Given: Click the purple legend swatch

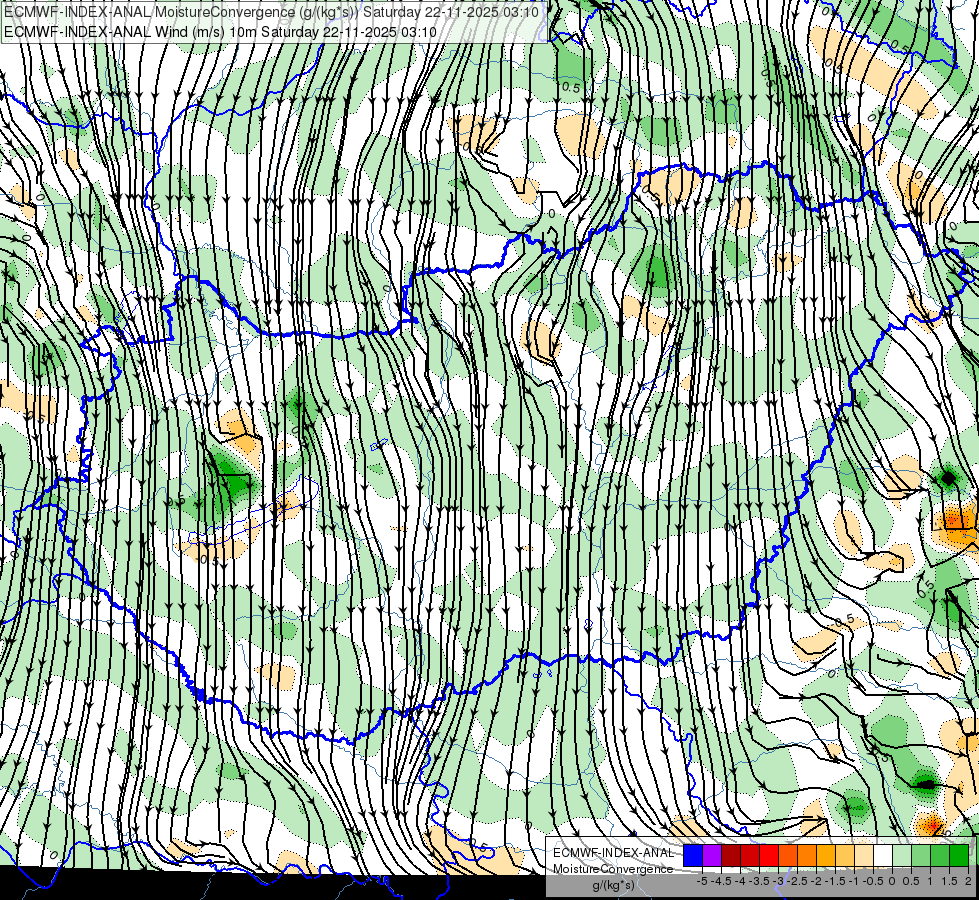Looking at the screenshot, I should tap(712, 856).
